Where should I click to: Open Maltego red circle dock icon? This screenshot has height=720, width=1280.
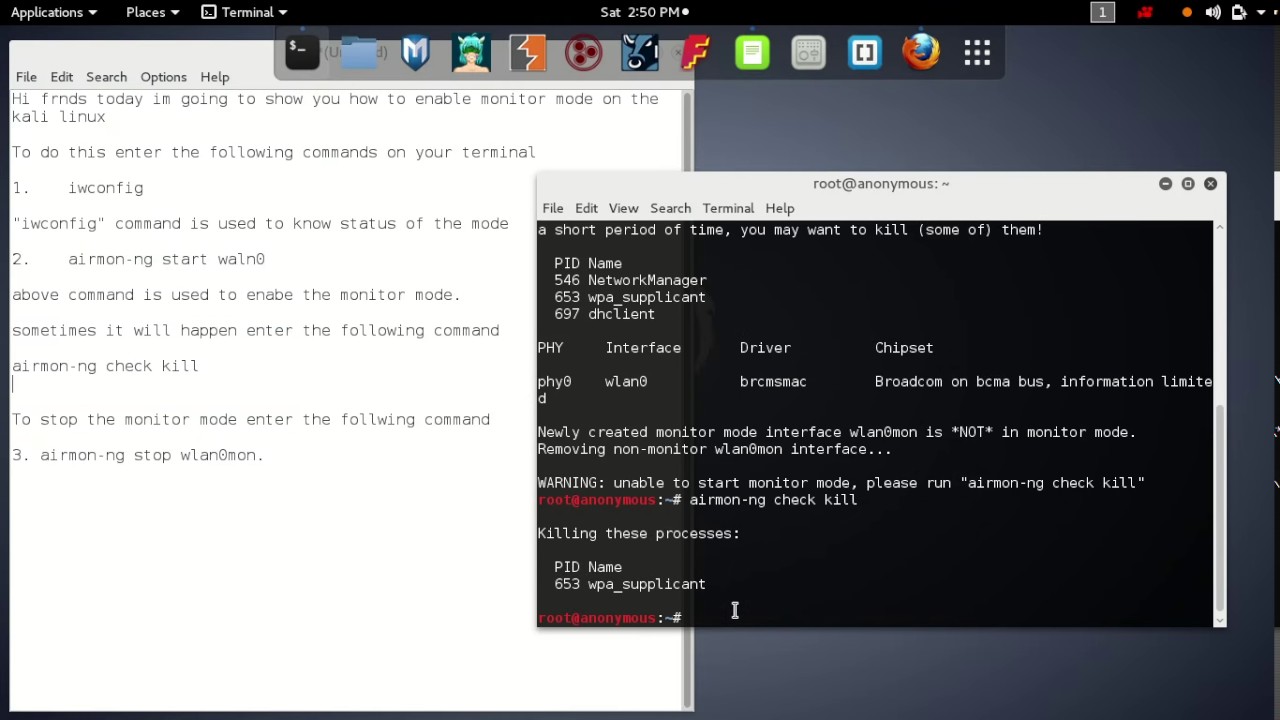[x=583, y=52]
